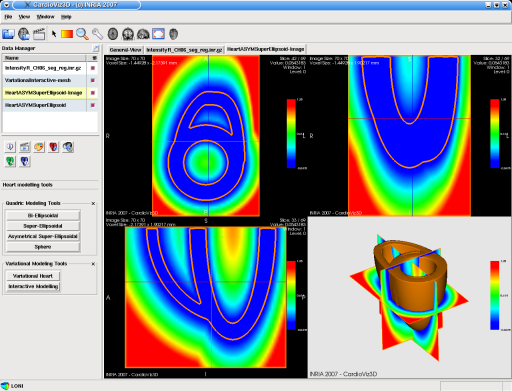This screenshot has width=512, height=391.
Task: Click the open file folder icon
Action: [8, 34]
